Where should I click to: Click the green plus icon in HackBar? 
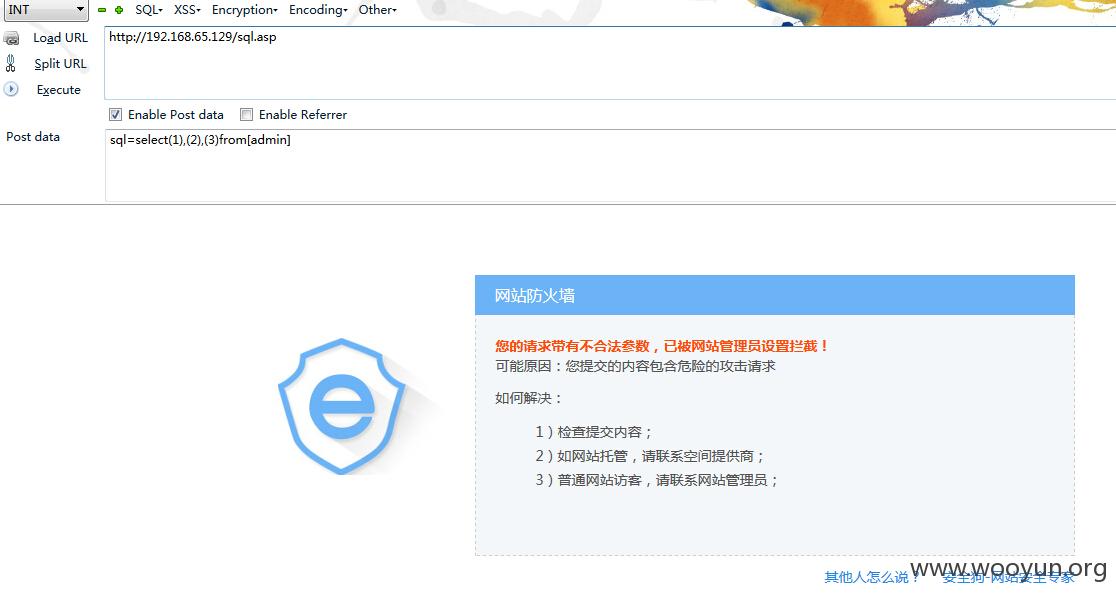[119, 10]
